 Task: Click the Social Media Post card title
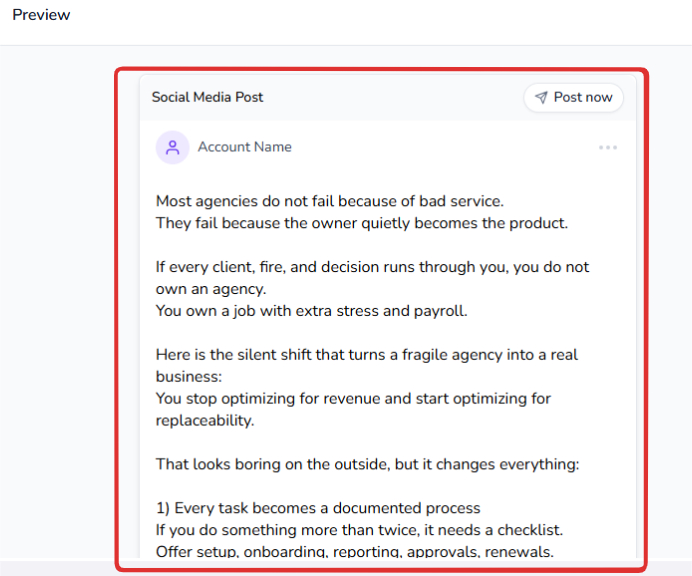pos(207,97)
